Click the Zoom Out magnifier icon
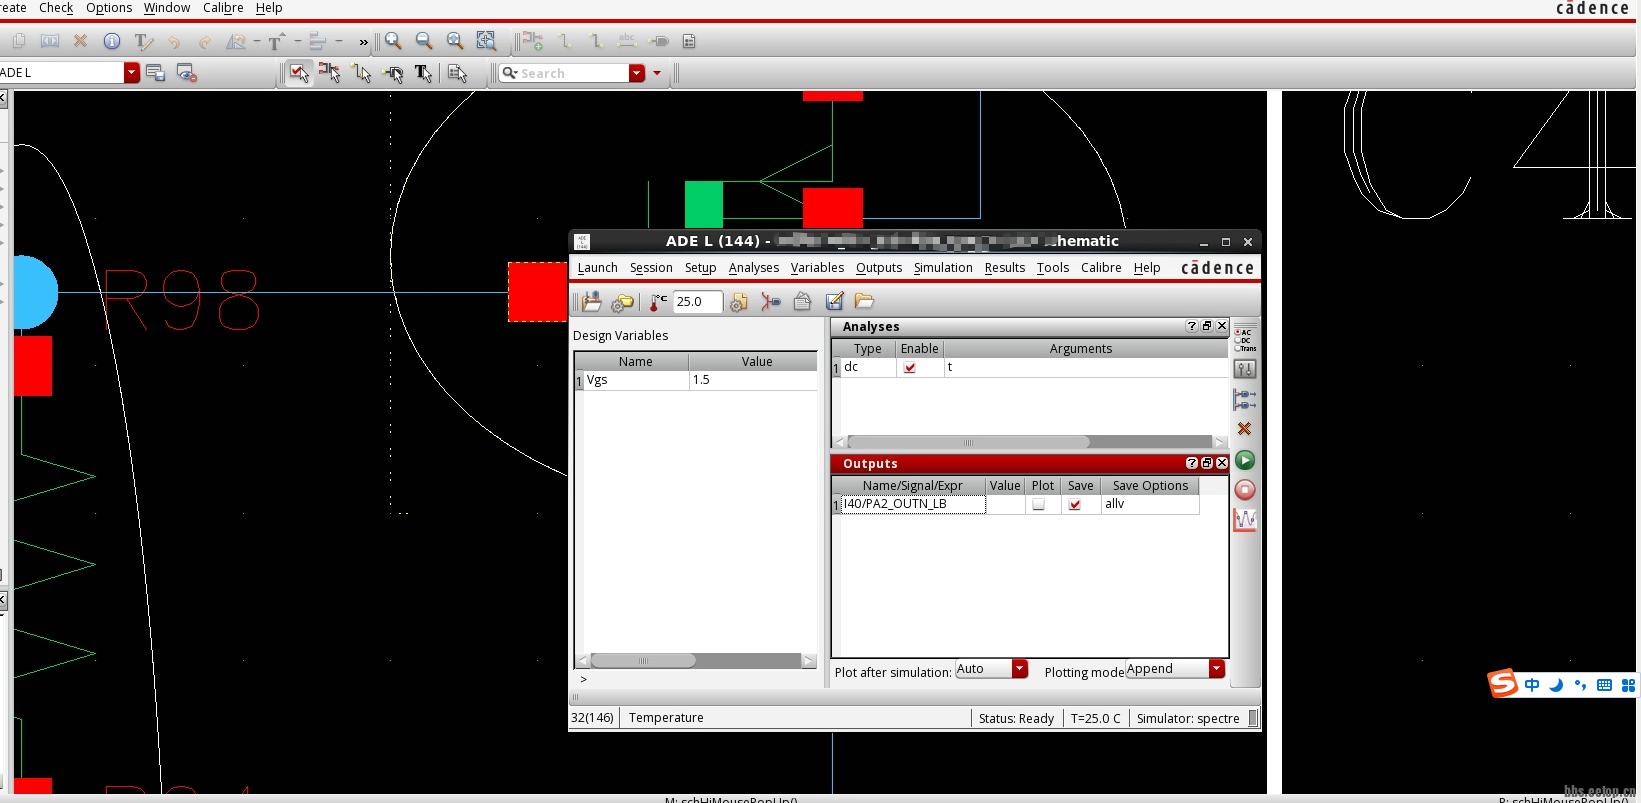The height and width of the screenshot is (803, 1641). click(424, 41)
